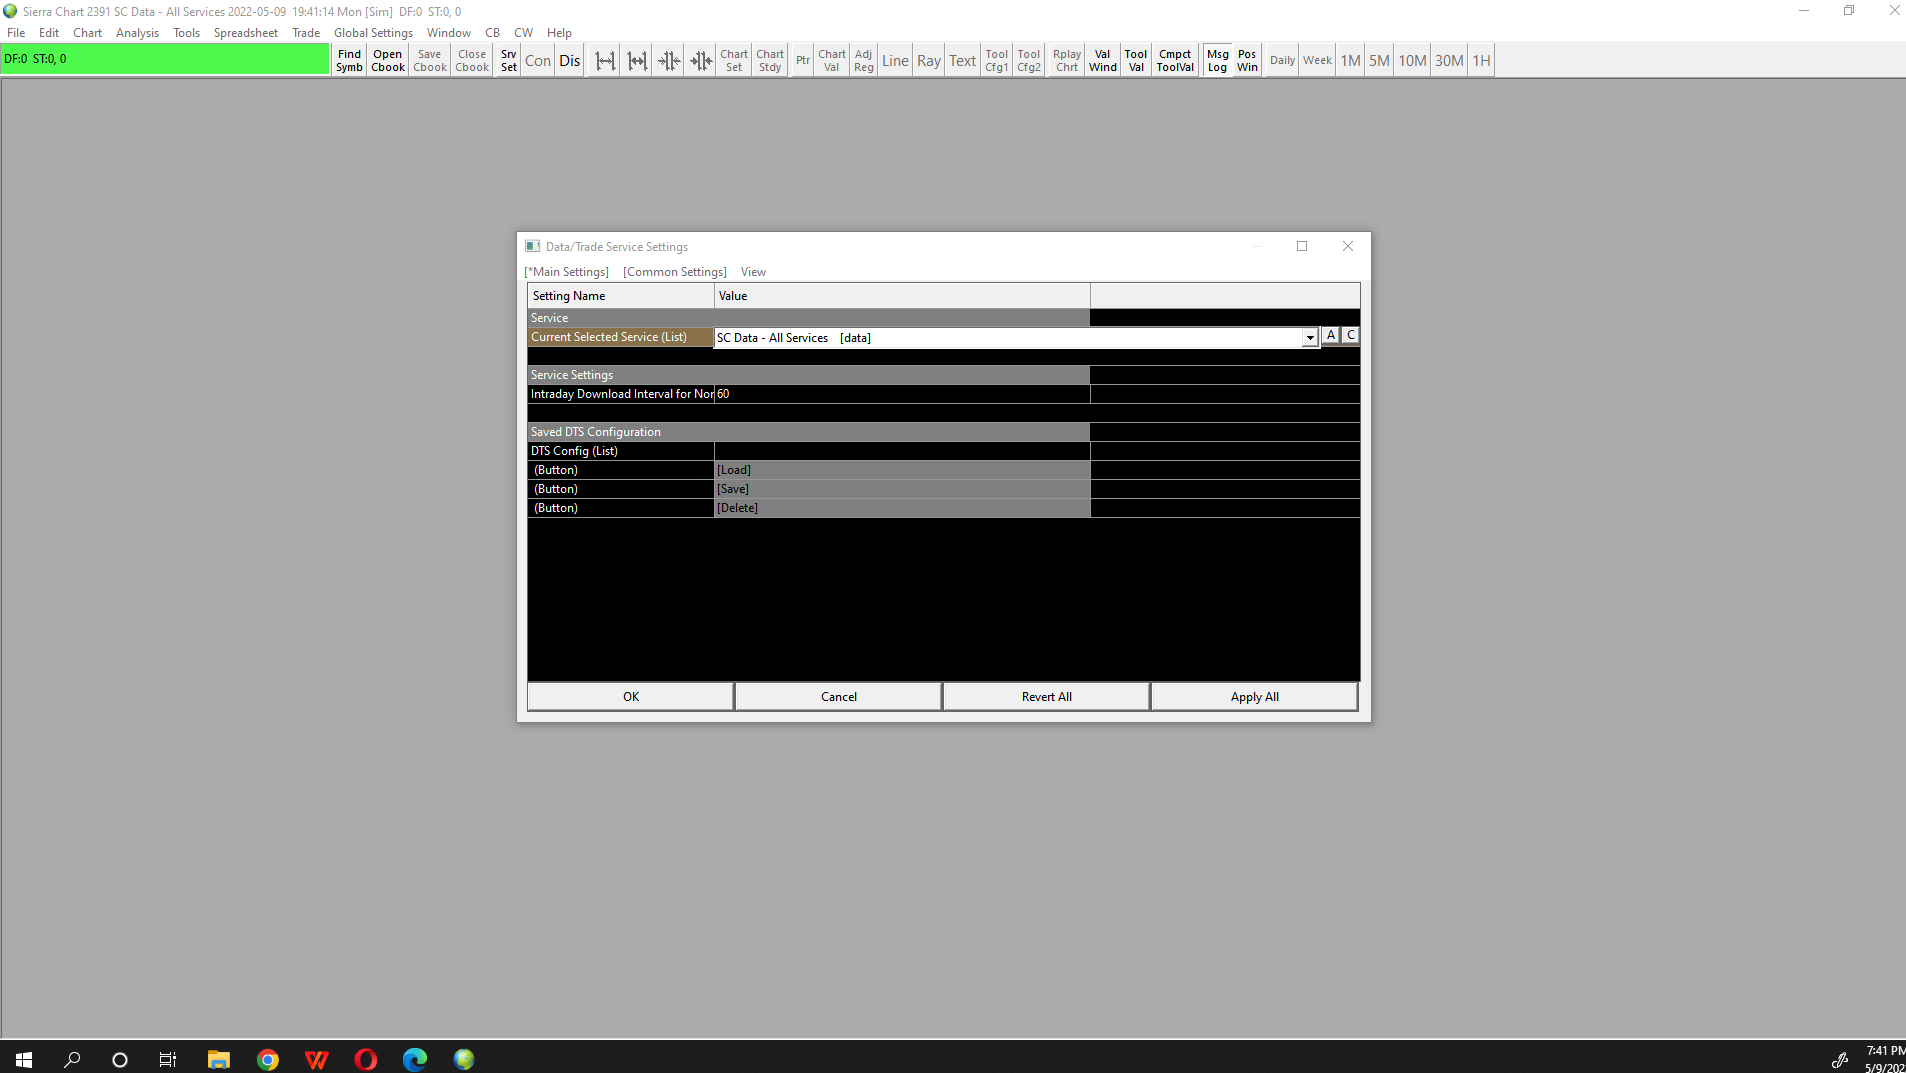Click the third bar spacing icon
This screenshot has width=1906, height=1073.
669,61
